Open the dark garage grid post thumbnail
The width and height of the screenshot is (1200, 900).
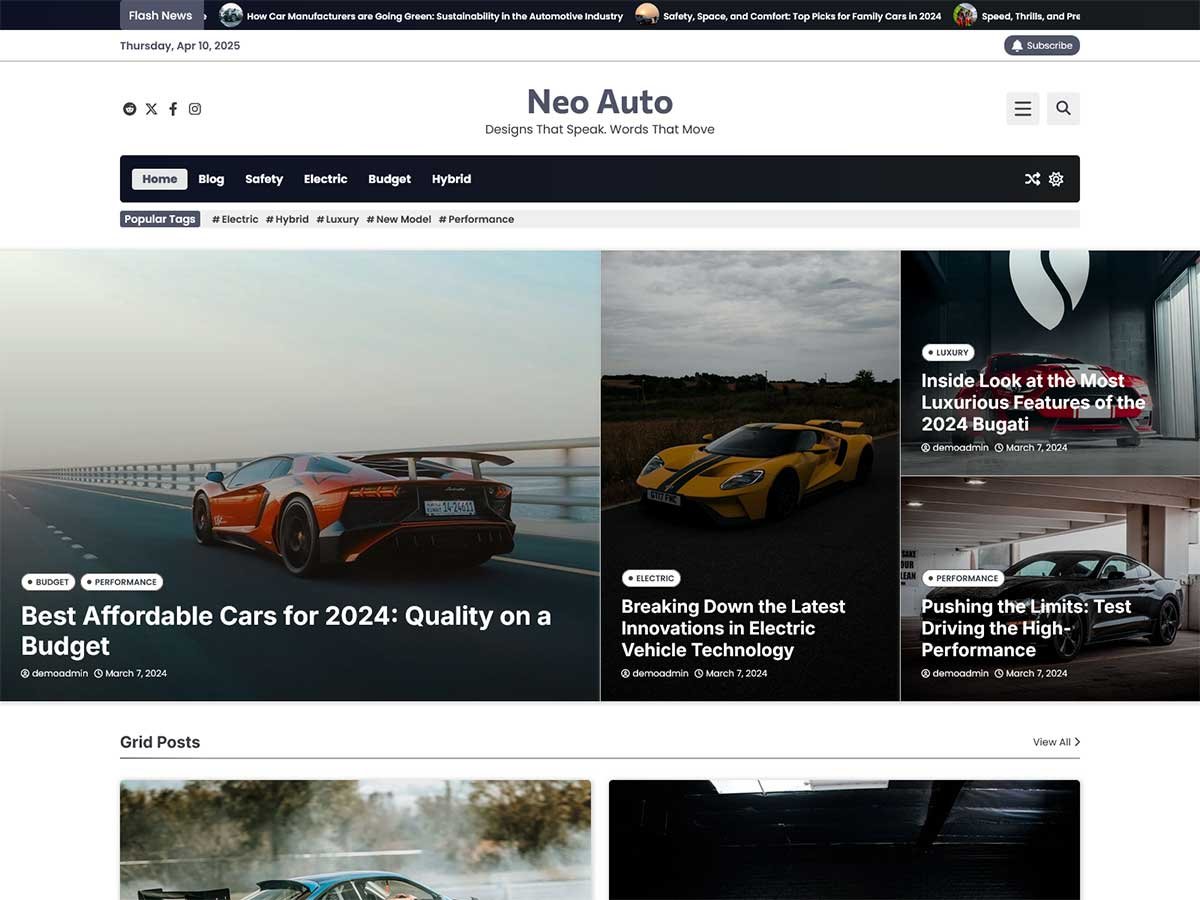(x=844, y=840)
